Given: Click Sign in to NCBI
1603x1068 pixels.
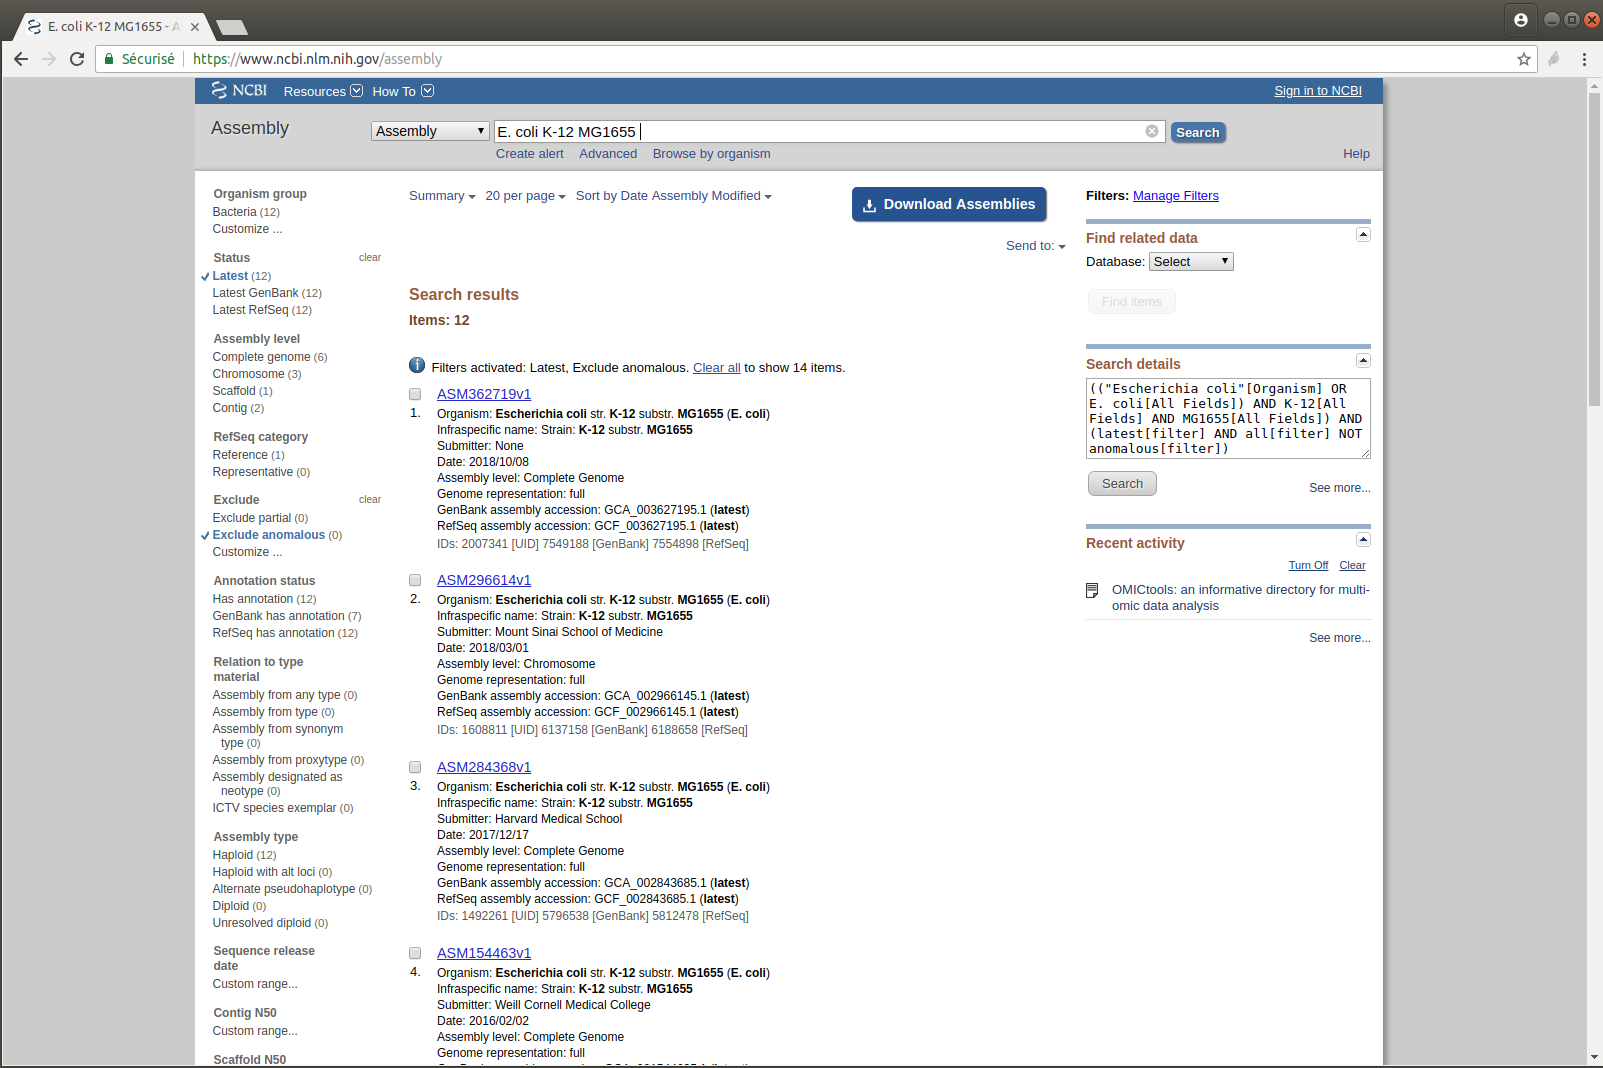Looking at the screenshot, I should coord(1318,91).
